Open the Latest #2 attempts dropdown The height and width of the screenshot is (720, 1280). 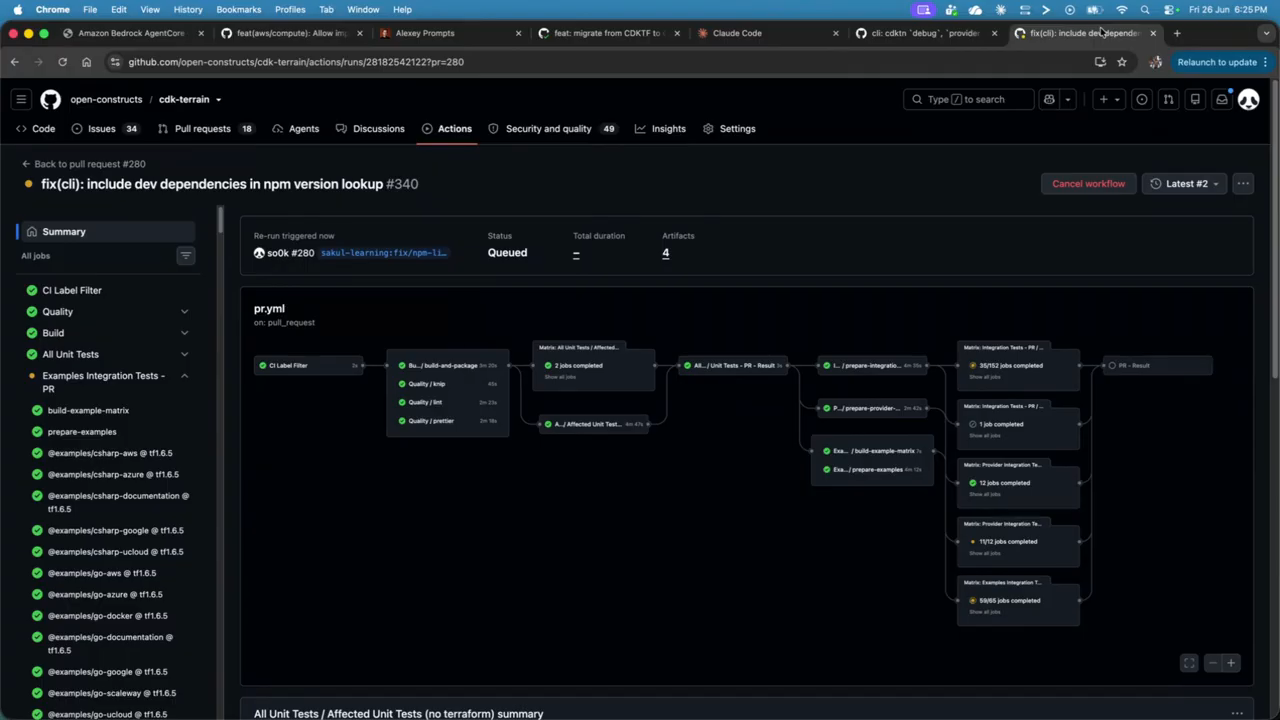(x=1184, y=184)
